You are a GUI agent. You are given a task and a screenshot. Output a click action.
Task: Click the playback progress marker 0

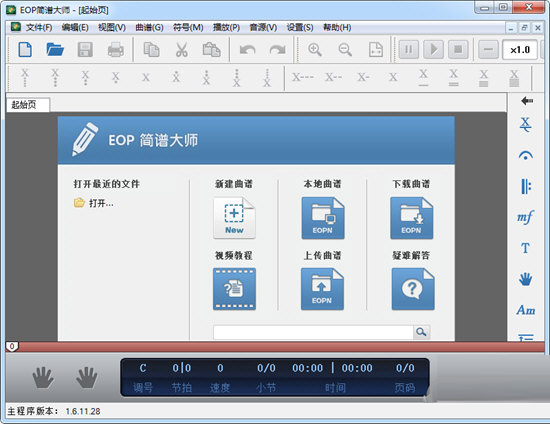[12, 347]
